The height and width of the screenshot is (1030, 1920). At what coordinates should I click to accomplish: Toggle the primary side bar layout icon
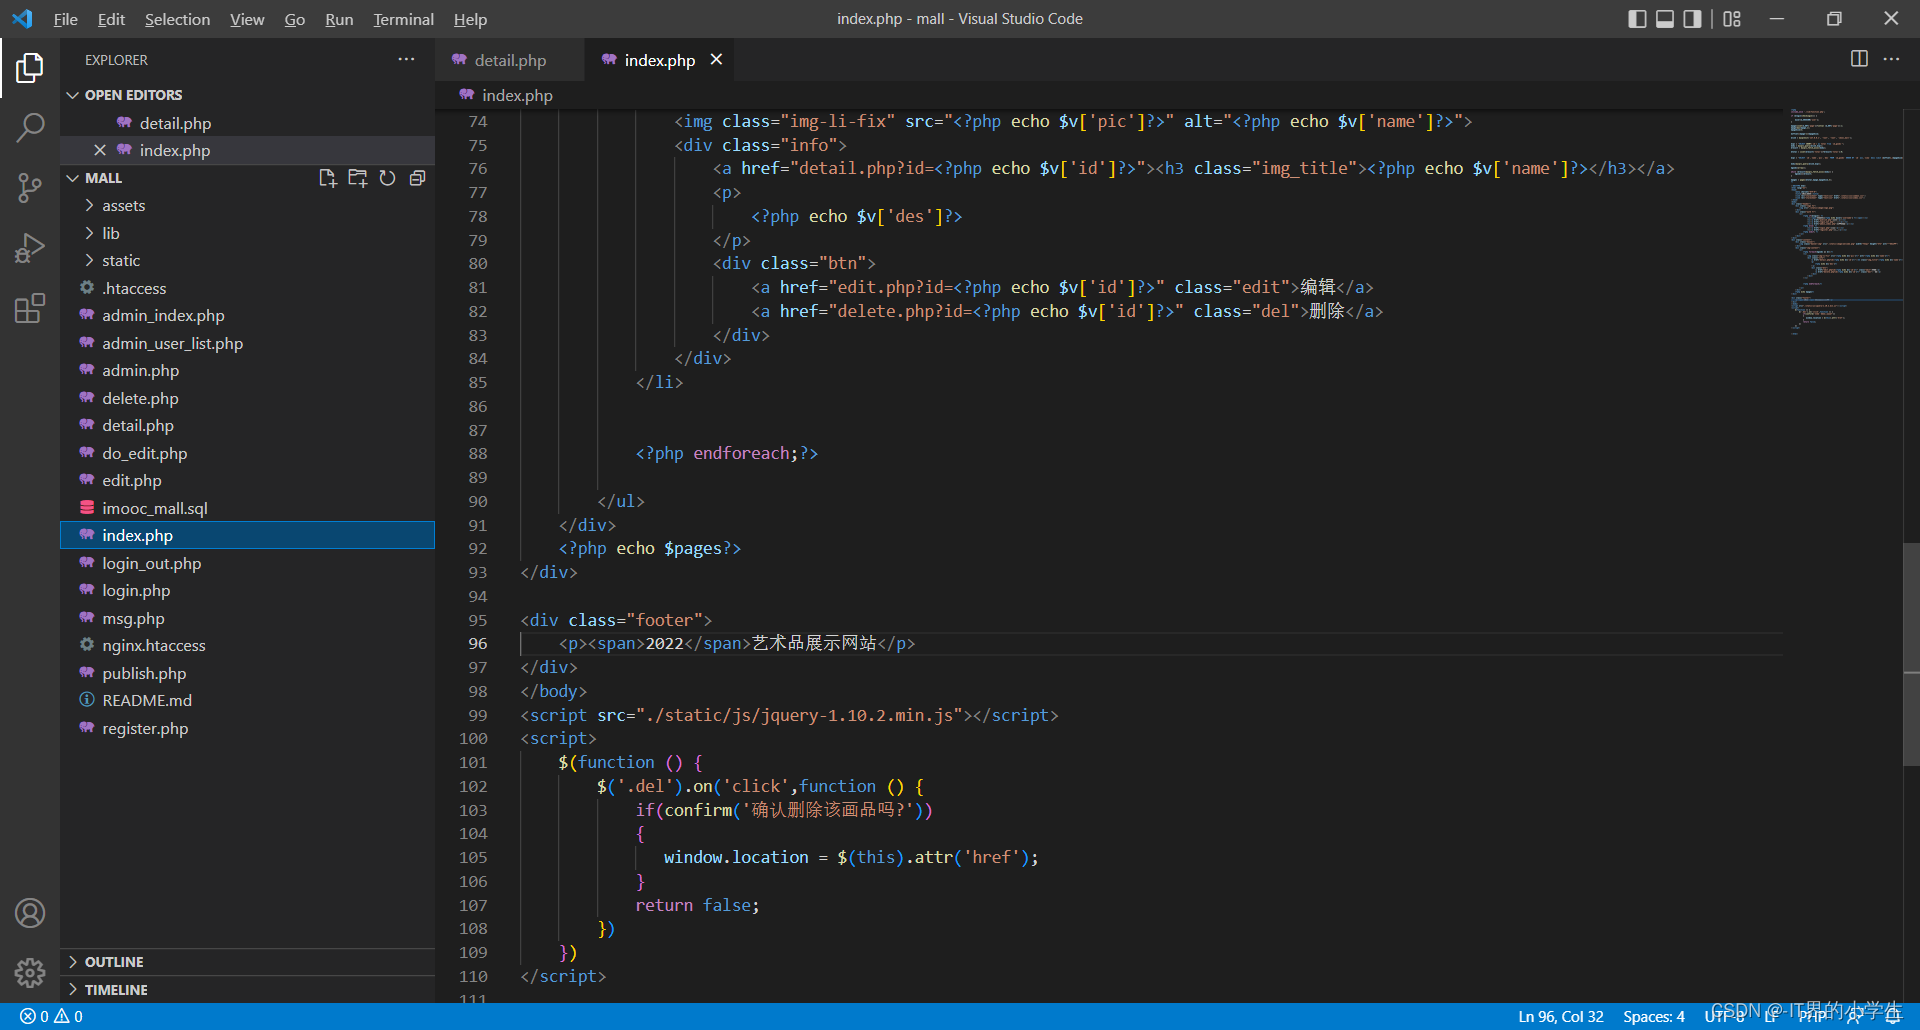click(x=1637, y=19)
